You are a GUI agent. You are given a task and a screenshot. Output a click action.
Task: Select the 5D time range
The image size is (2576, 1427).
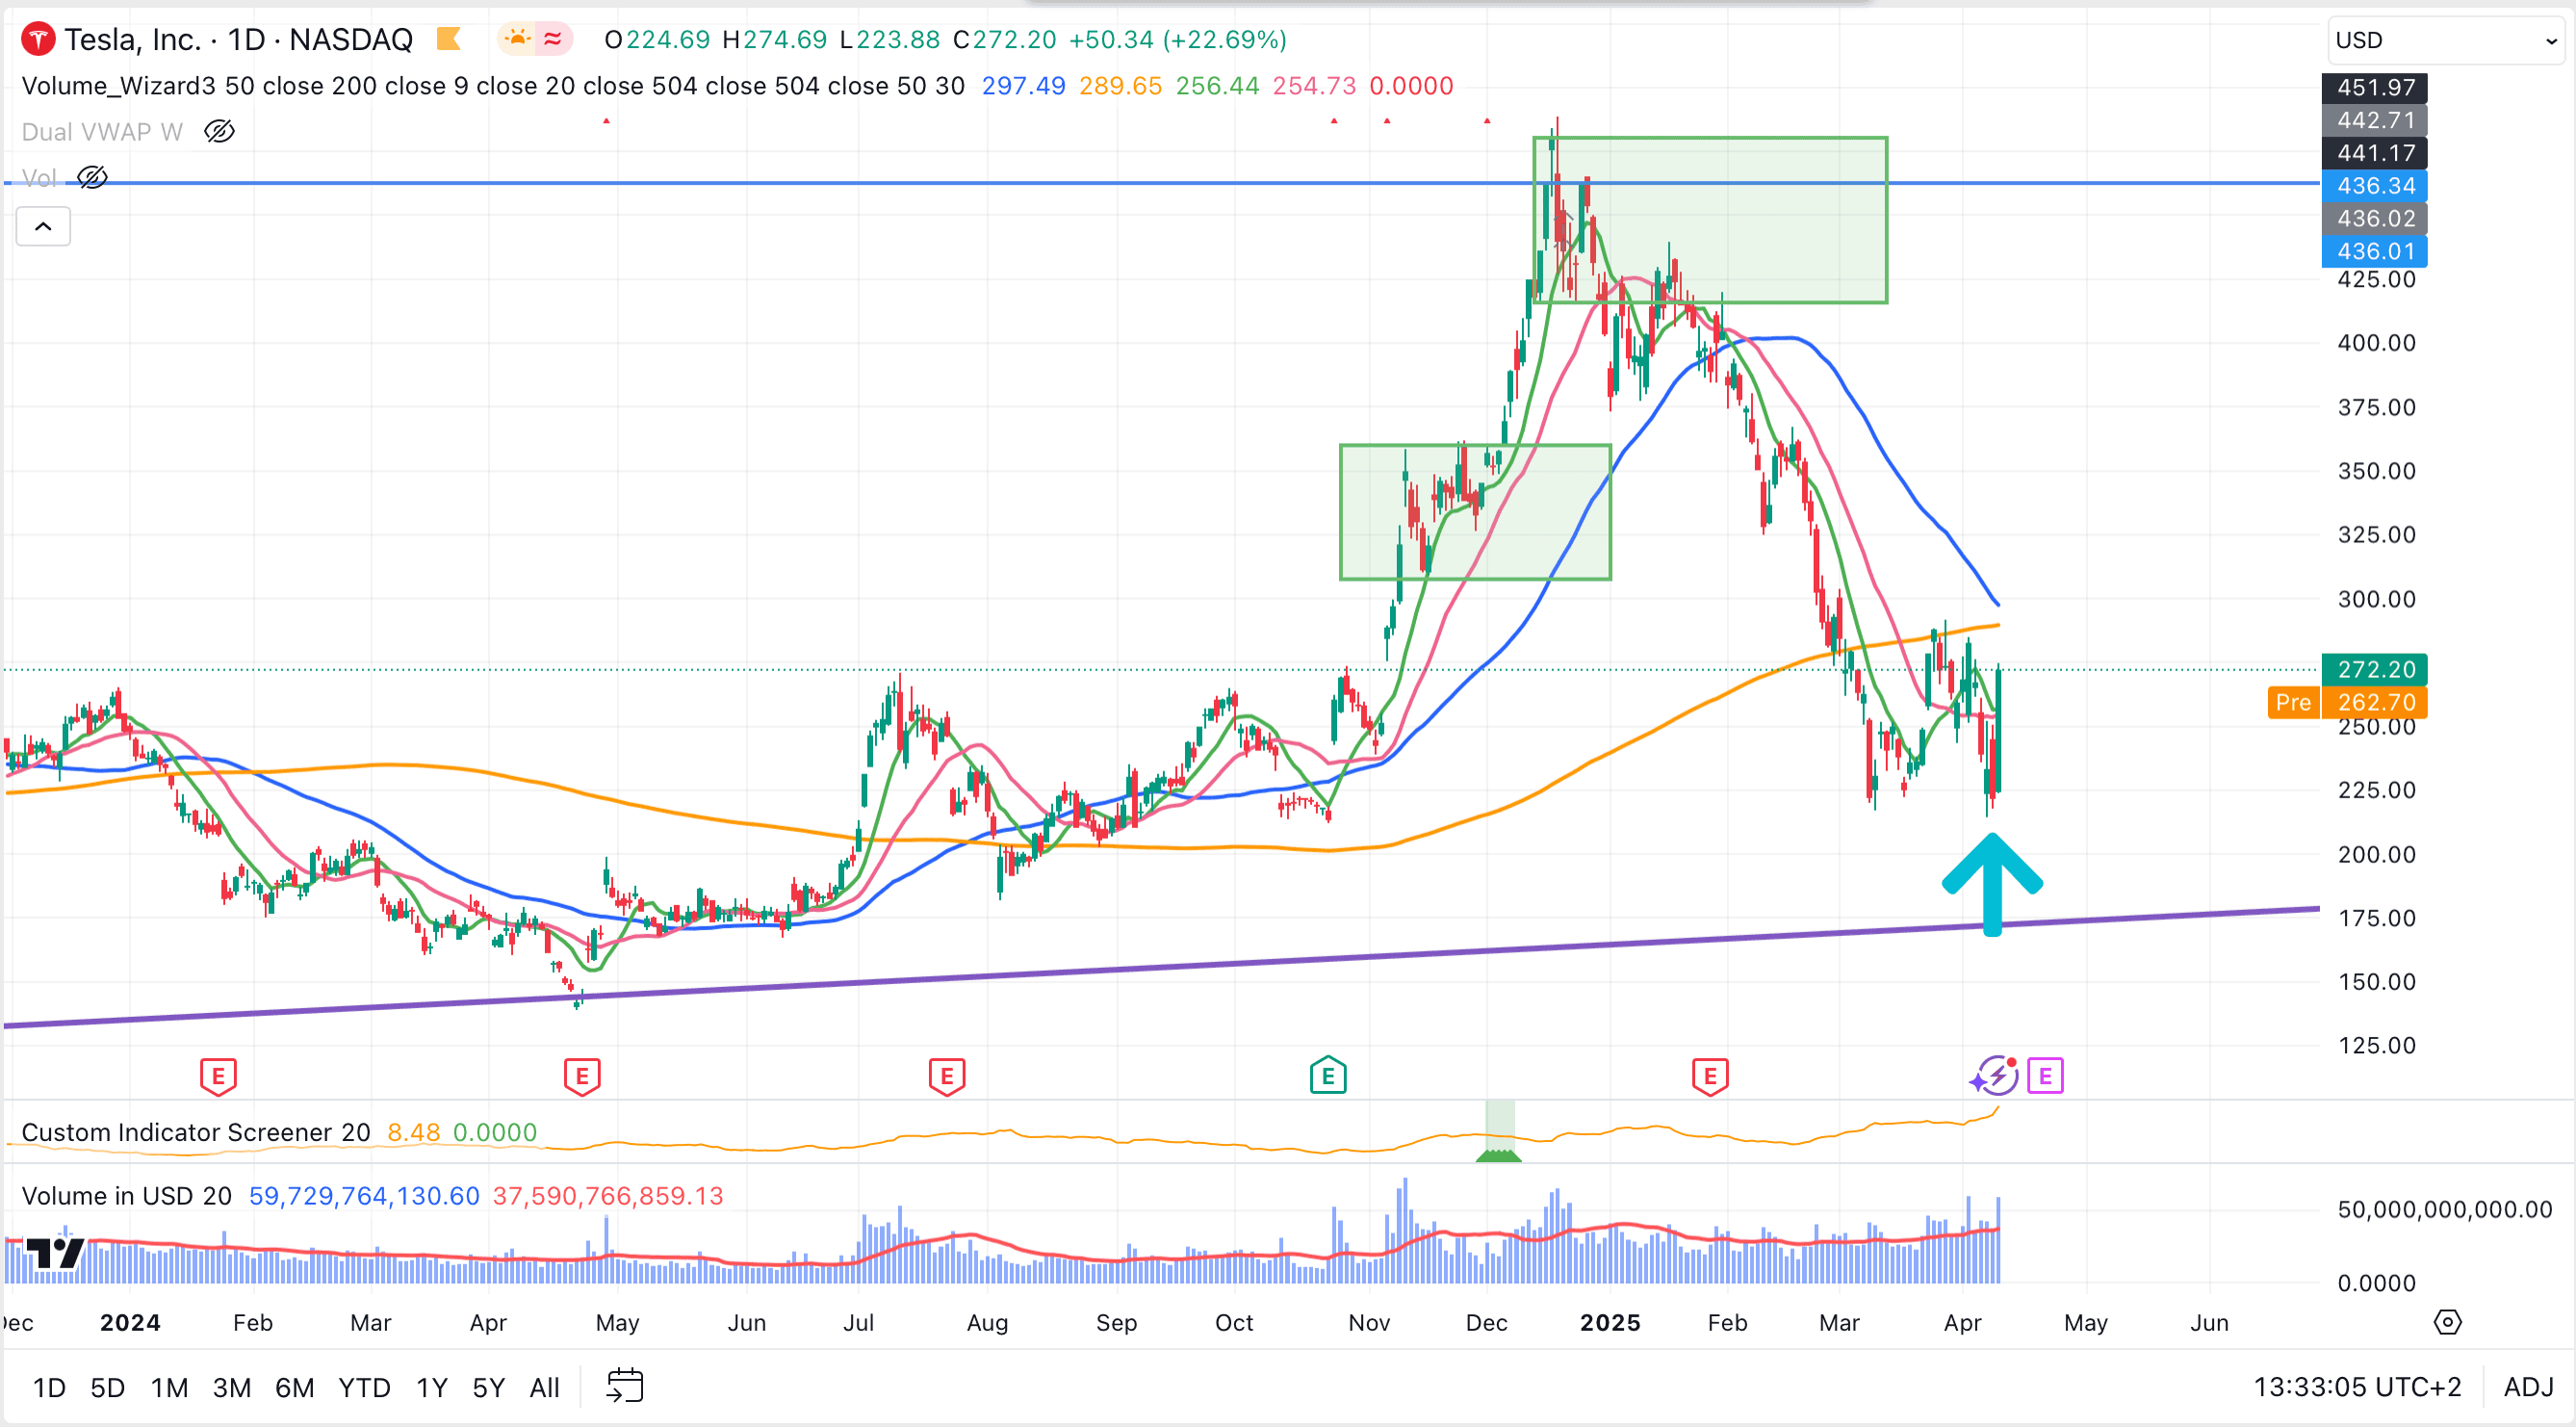click(x=108, y=1388)
